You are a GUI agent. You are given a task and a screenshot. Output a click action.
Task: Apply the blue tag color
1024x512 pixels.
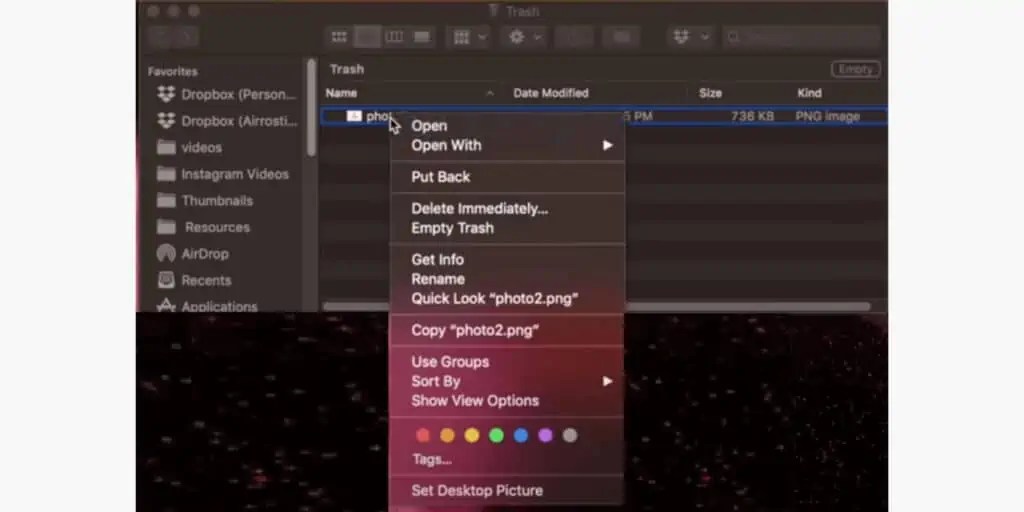pos(520,436)
